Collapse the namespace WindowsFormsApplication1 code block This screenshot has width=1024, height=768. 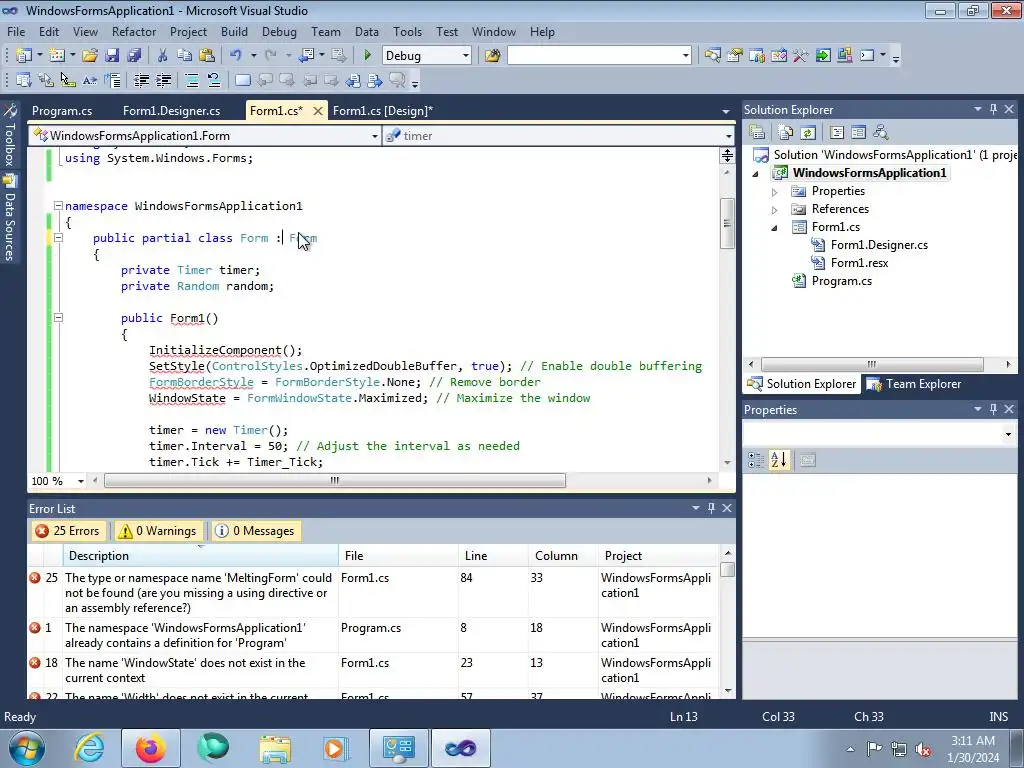pos(58,206)
